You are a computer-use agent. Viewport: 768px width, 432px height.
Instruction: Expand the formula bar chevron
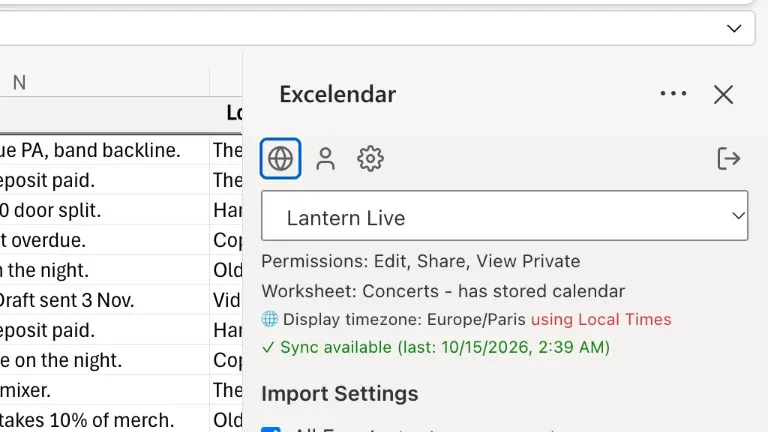click(734, 28)
